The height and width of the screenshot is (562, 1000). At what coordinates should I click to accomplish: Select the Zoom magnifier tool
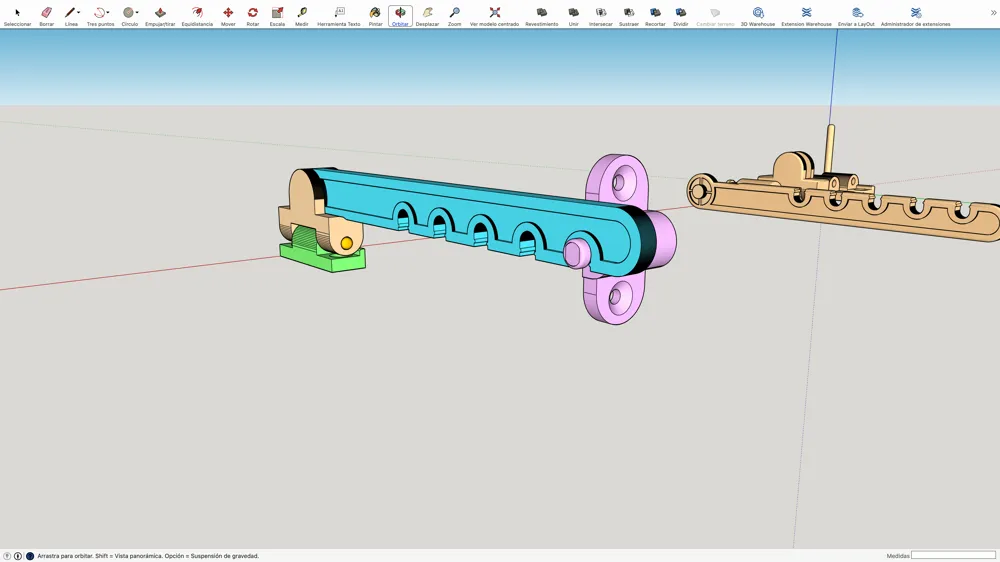click(454, 15)
